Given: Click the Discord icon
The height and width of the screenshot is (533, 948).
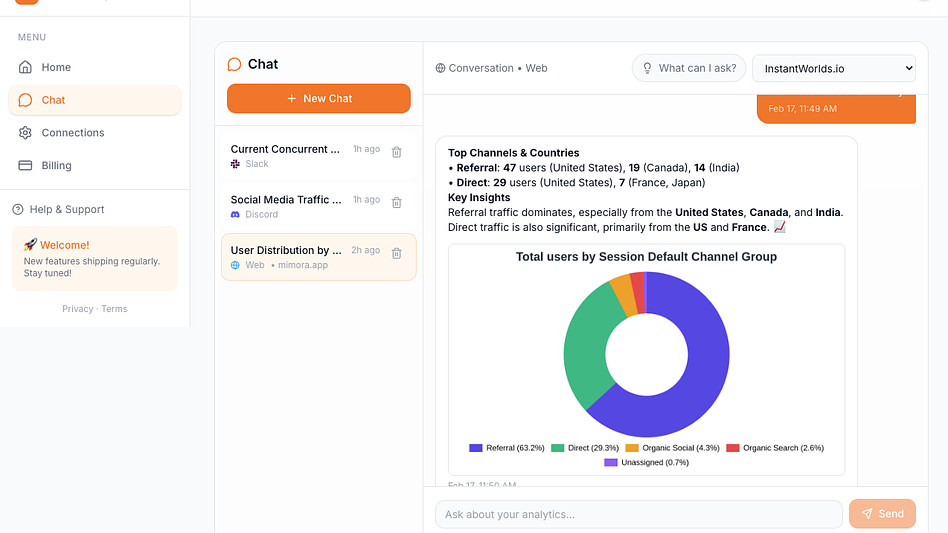Looking at the screenshot, I should (235, 215).
